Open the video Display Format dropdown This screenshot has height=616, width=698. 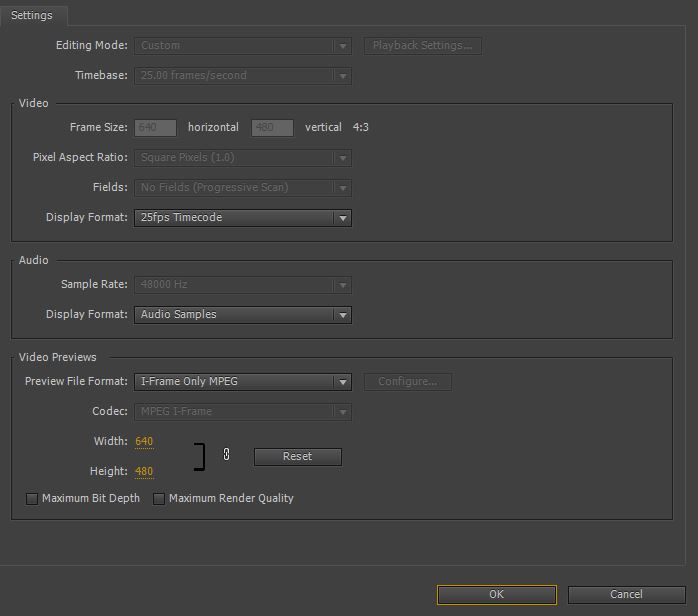click(243, 218)
